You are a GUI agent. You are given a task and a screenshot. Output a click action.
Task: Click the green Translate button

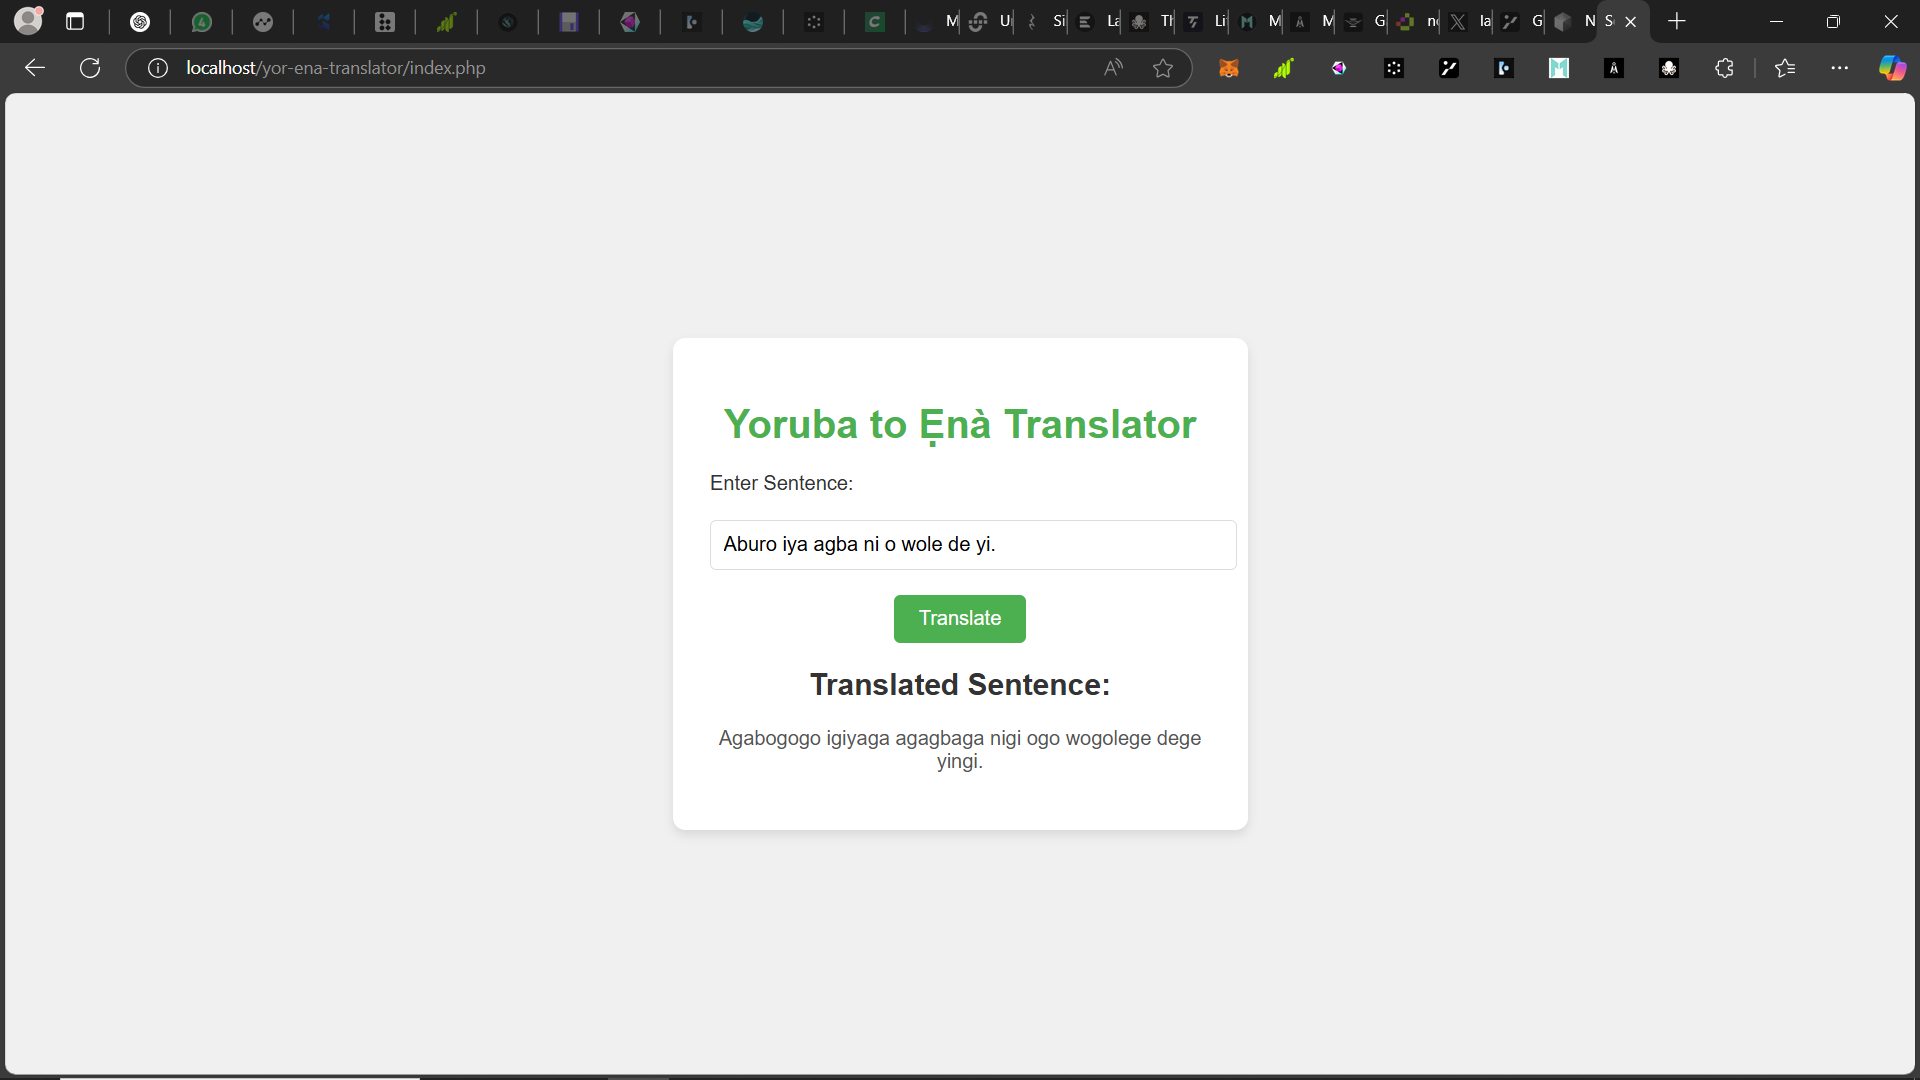959,618
